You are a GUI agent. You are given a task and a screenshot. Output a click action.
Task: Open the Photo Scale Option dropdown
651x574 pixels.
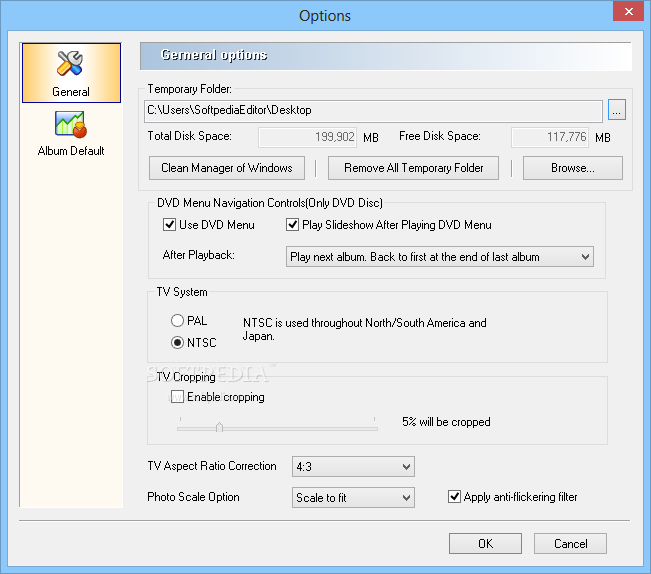353,498
